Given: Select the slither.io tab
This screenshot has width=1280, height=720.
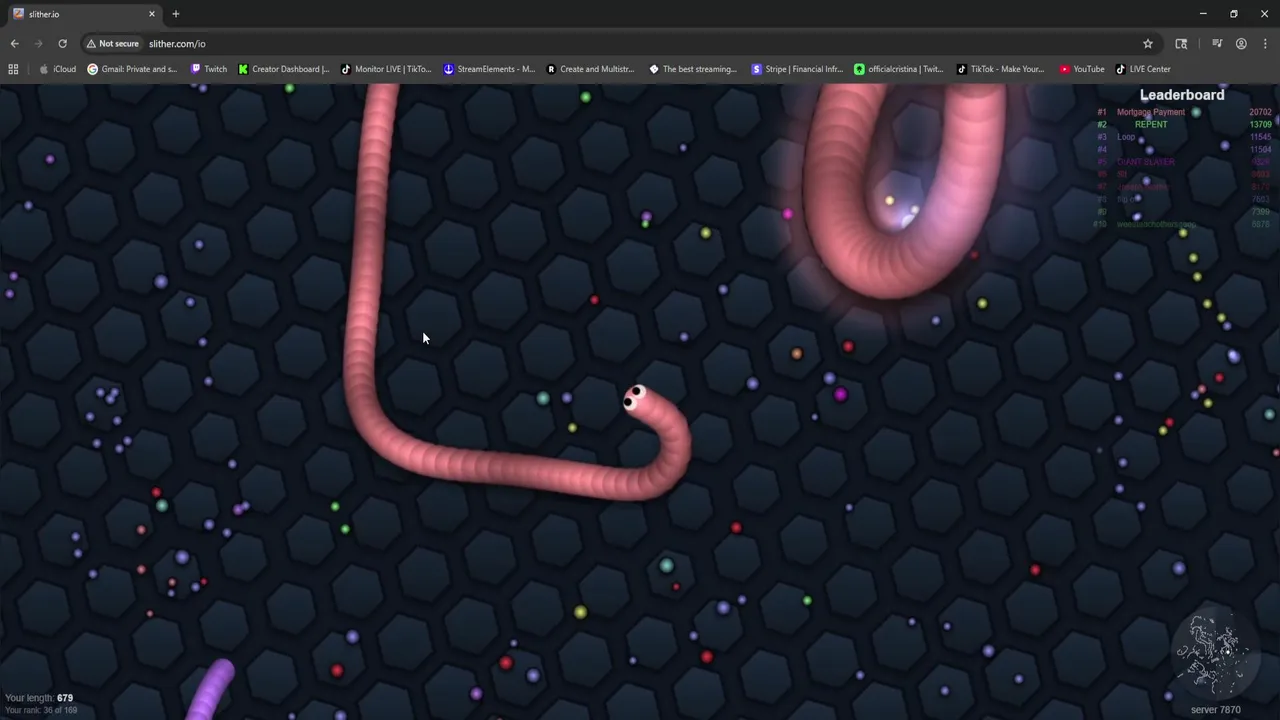Looking at the screenshot, I should [x=84, y=14].
